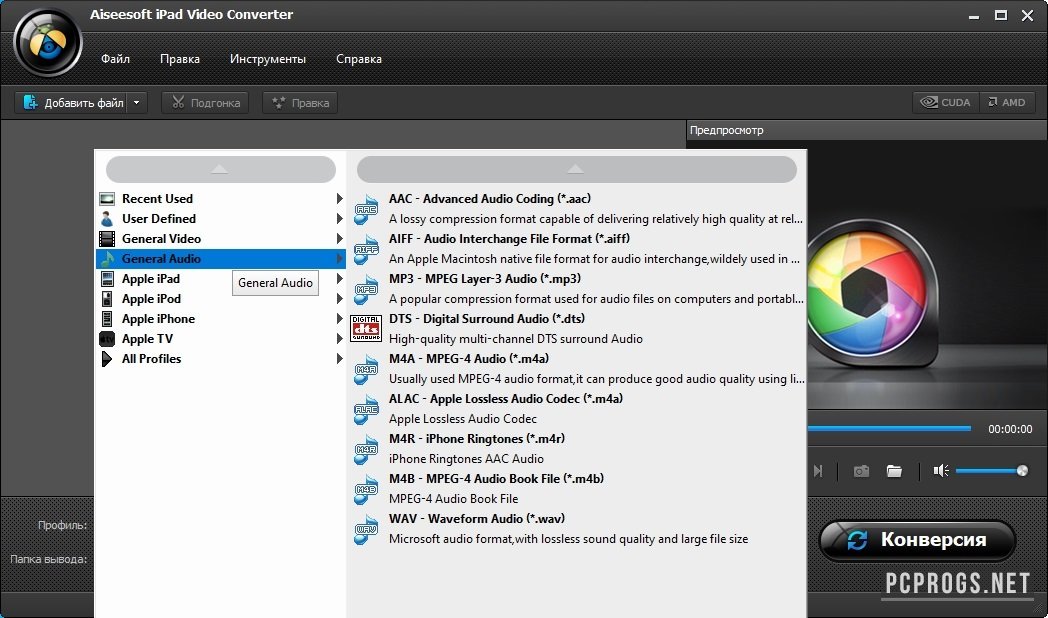Open the Справка menu
The image size is (1048, 618).
pos(358,59)
